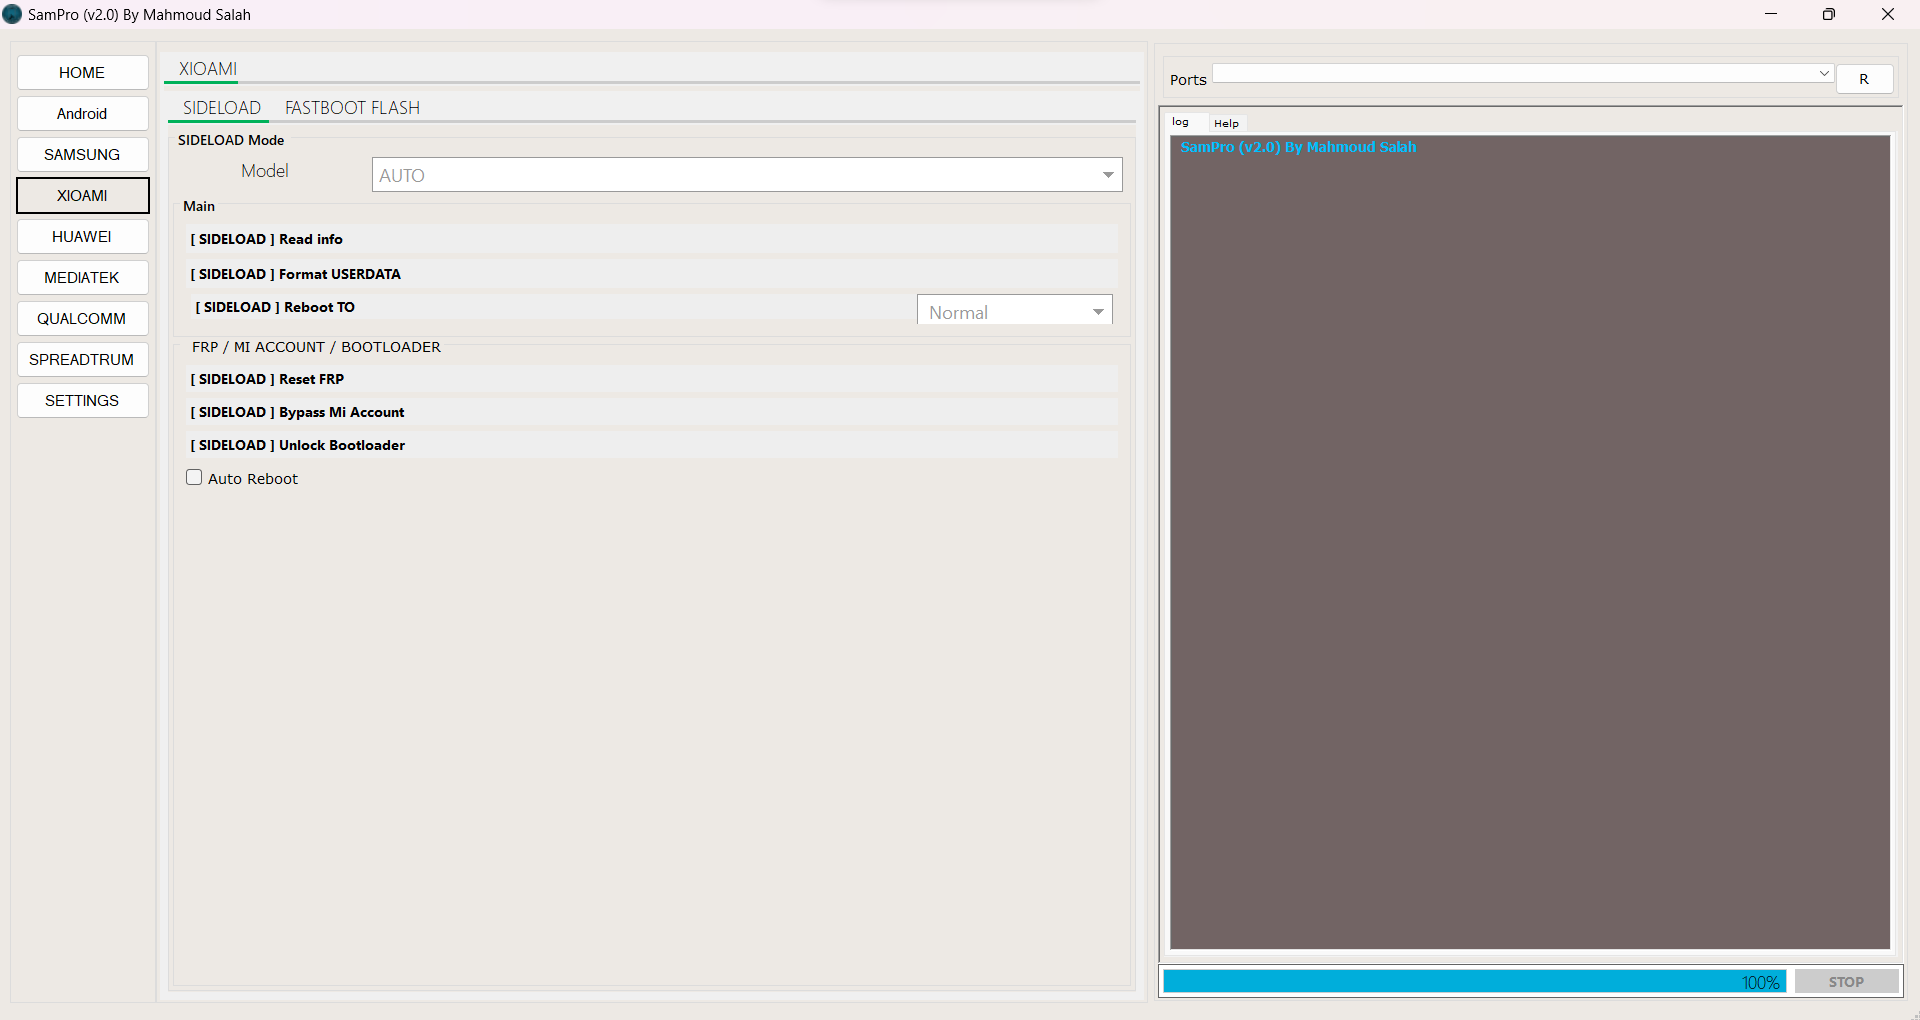Select the SPREADTRUM section
The width and height of the screenshot is (1920, 1020).
coord(82,359)
